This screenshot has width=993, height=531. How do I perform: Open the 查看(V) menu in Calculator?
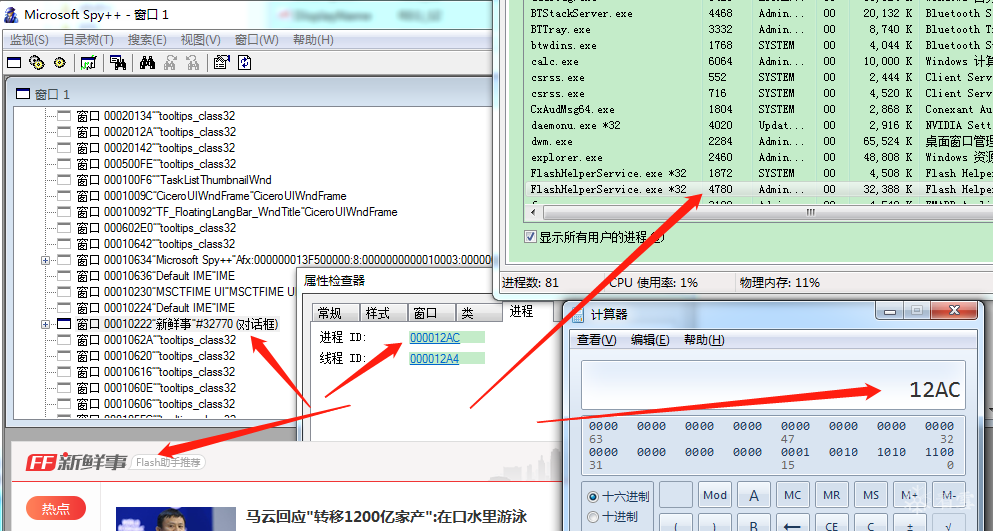coord(597,340)
